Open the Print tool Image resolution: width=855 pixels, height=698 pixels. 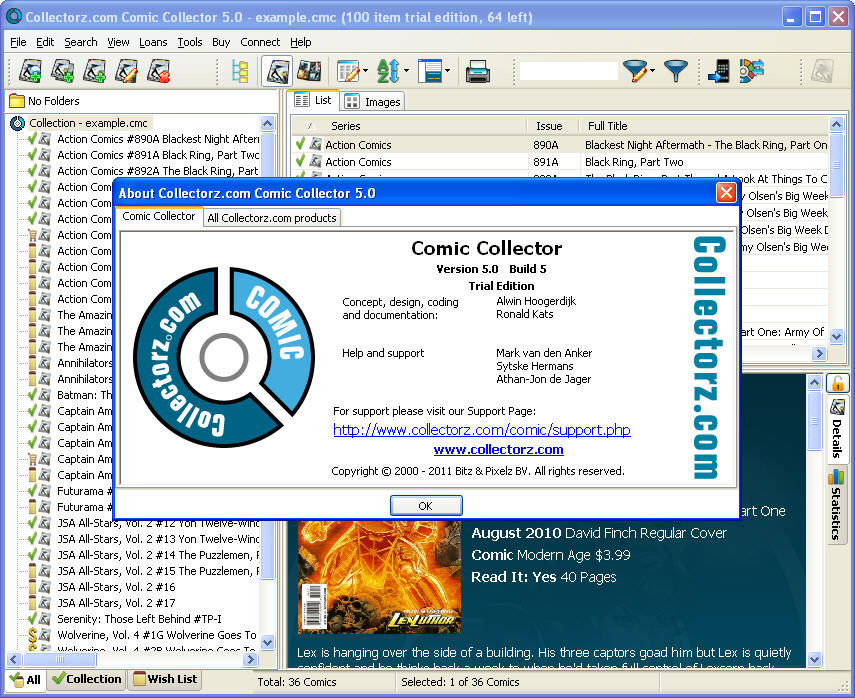pyautogui.click(x=479, y=72)
